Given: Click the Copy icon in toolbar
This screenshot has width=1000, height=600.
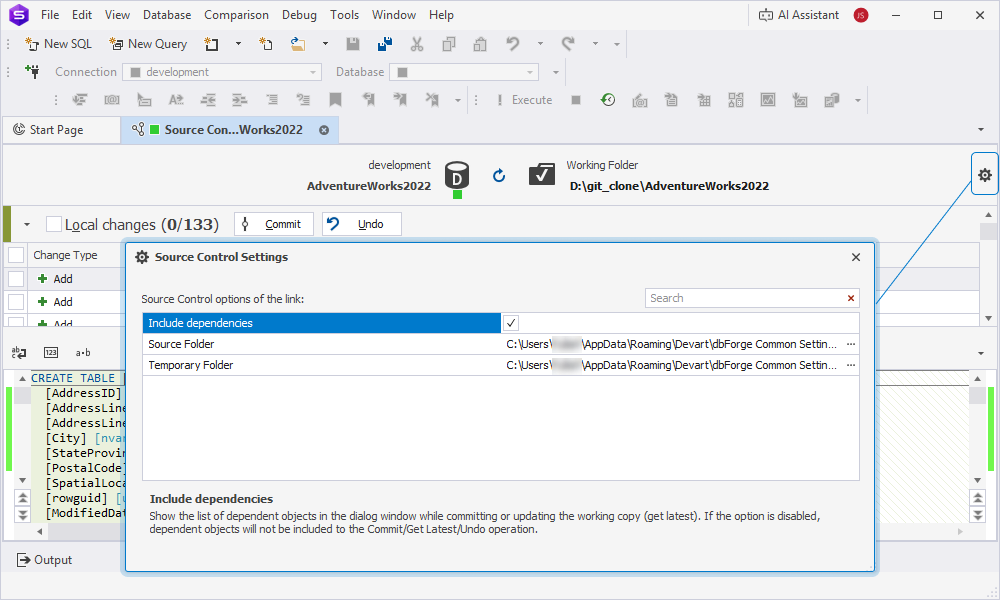Looking at the screenshot, I should (449, 44).
